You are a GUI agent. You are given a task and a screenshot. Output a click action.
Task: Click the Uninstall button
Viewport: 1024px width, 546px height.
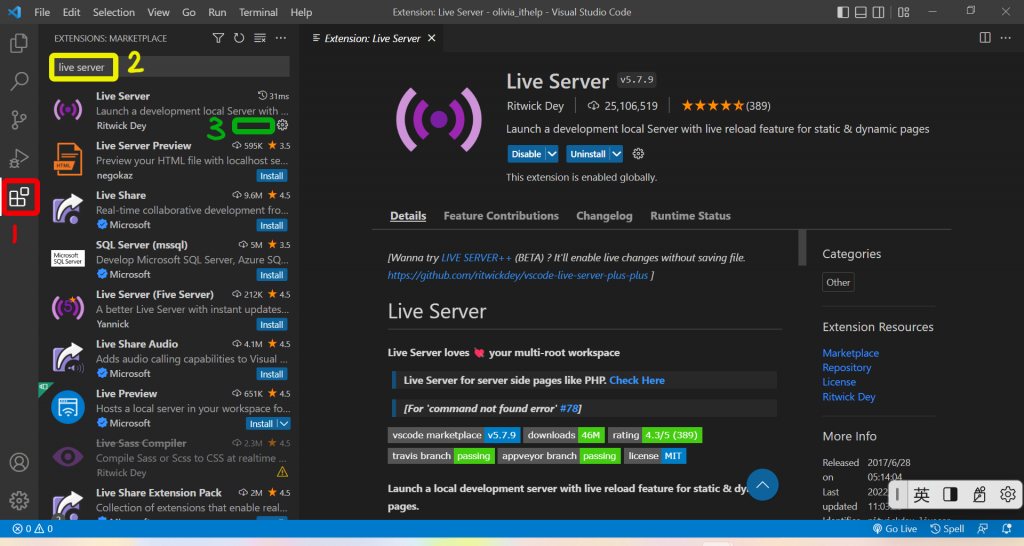[588, 154]
